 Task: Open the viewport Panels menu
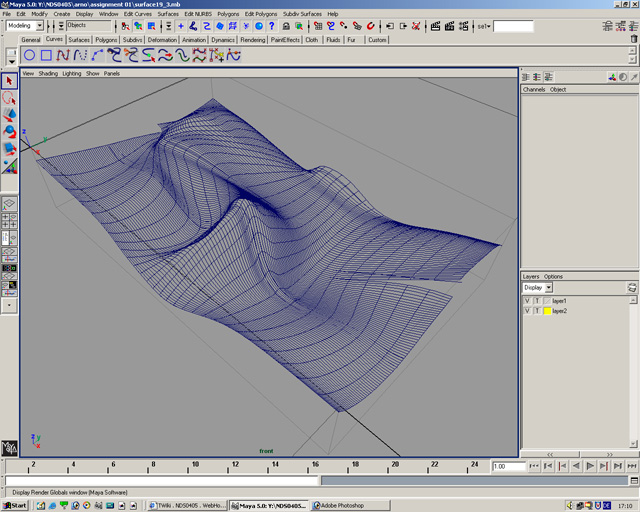coord(111,73)
